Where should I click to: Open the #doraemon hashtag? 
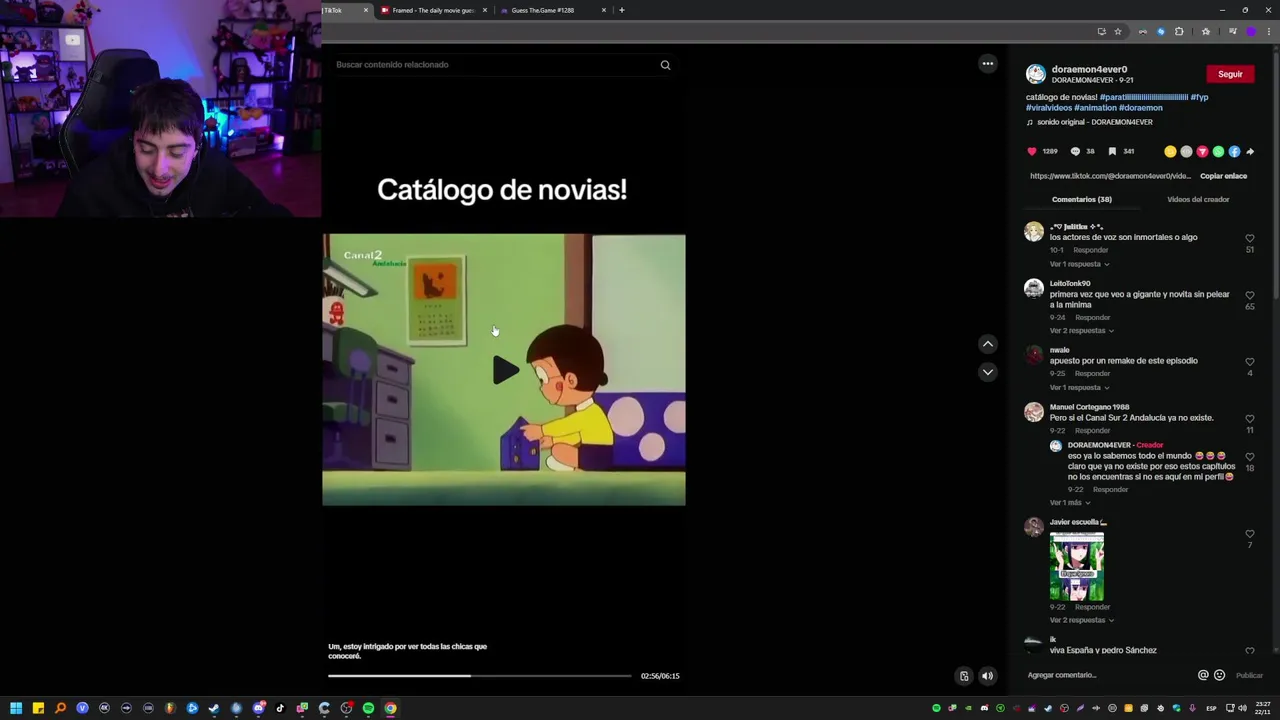click(x=1141, y=108)
